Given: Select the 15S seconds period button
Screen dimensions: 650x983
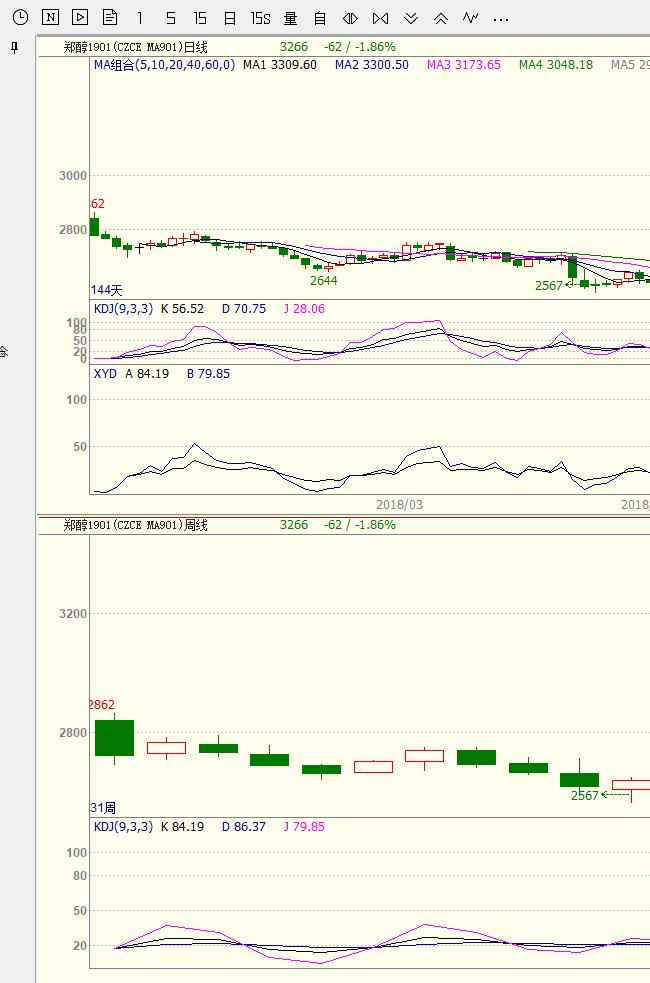Looking at the screenshot, I should [x=260, y=18].
